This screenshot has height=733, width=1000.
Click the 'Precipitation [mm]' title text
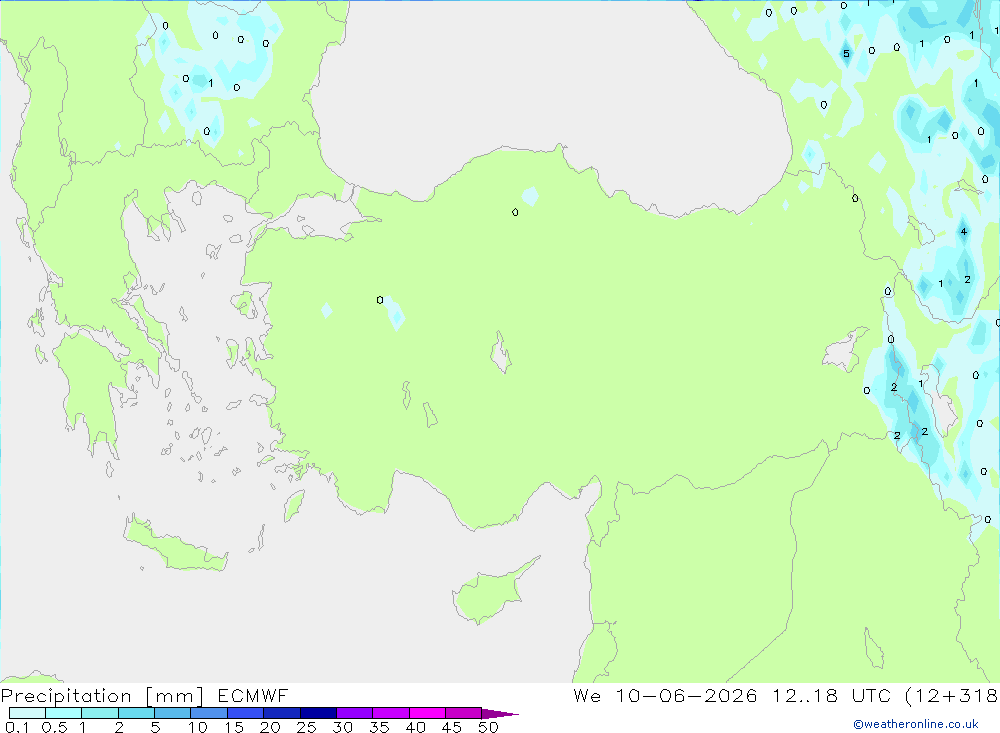click(102, 696)
